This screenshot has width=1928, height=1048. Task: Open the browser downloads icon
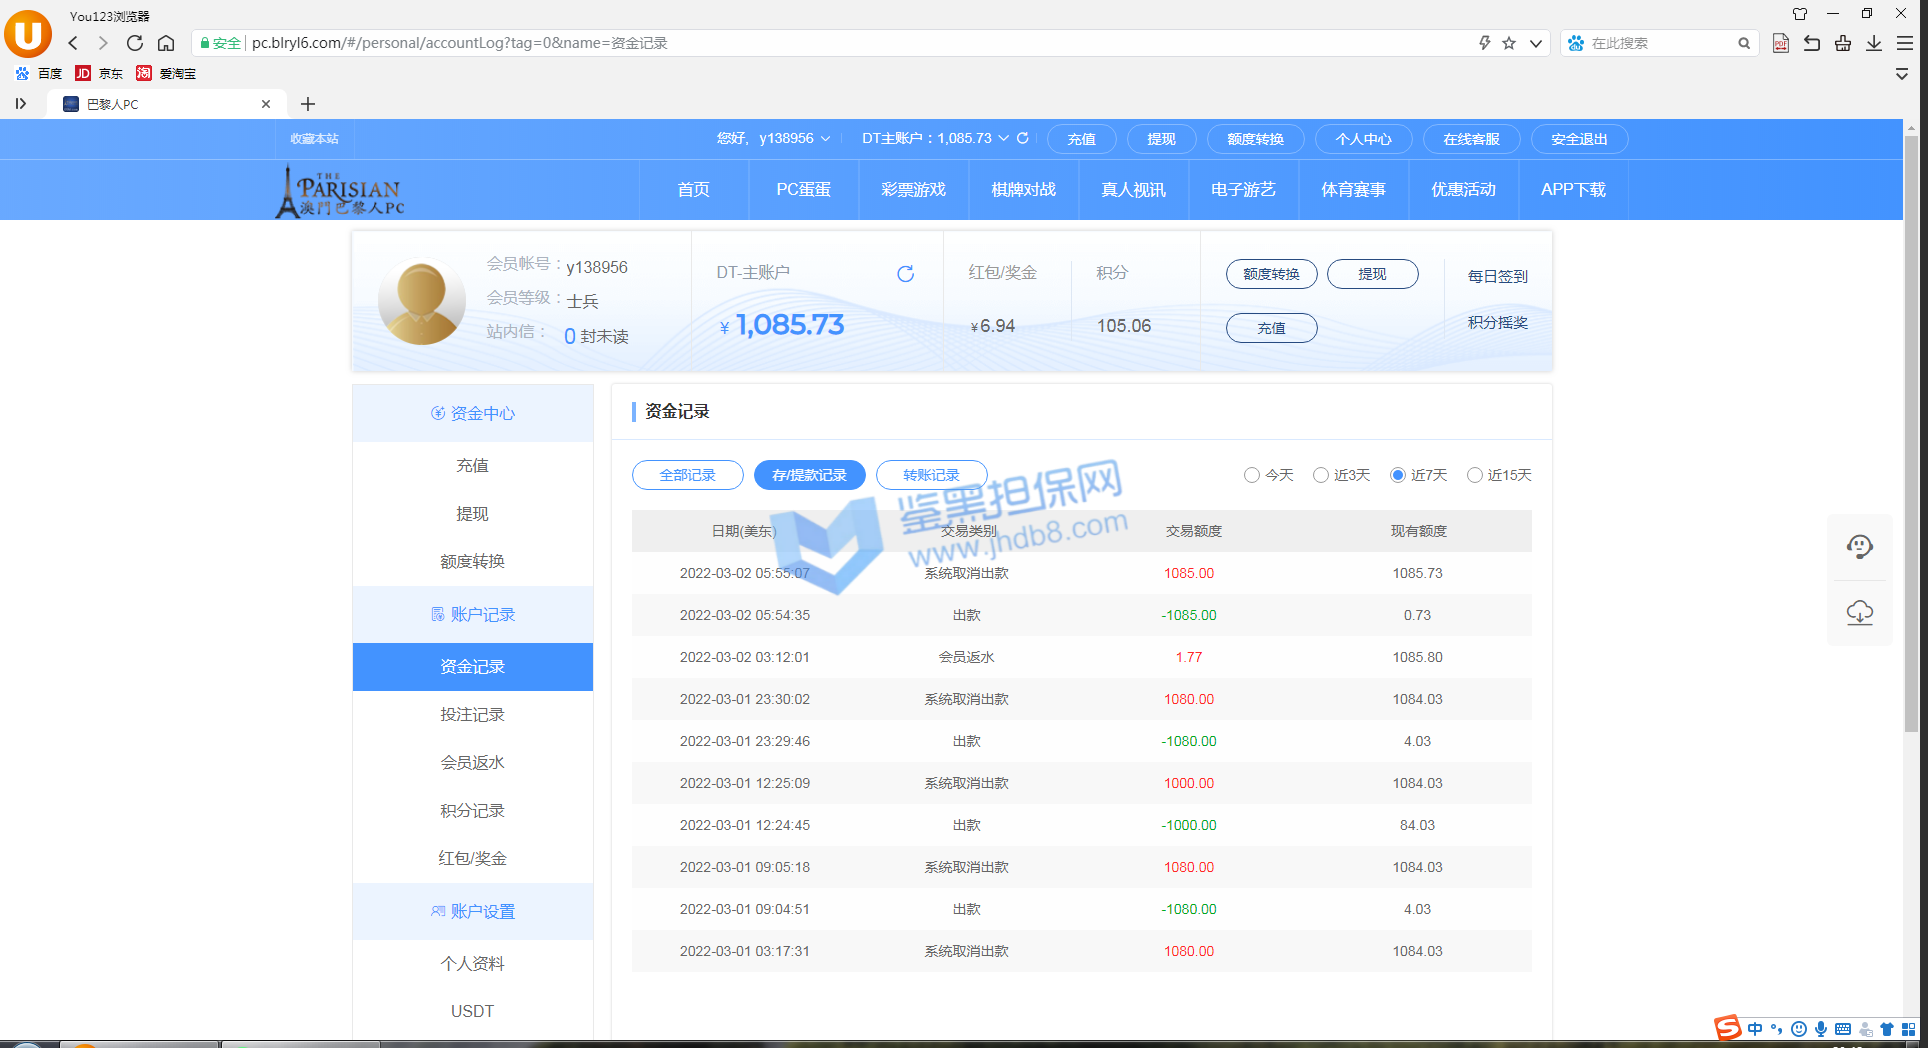pos(1873,43)
